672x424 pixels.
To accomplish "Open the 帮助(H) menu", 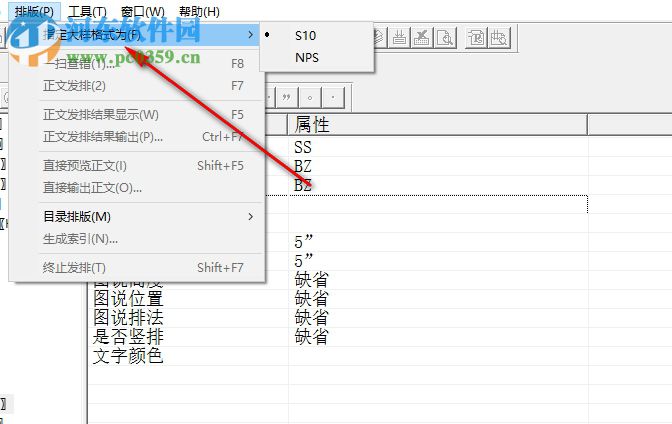I will (199, 12).
